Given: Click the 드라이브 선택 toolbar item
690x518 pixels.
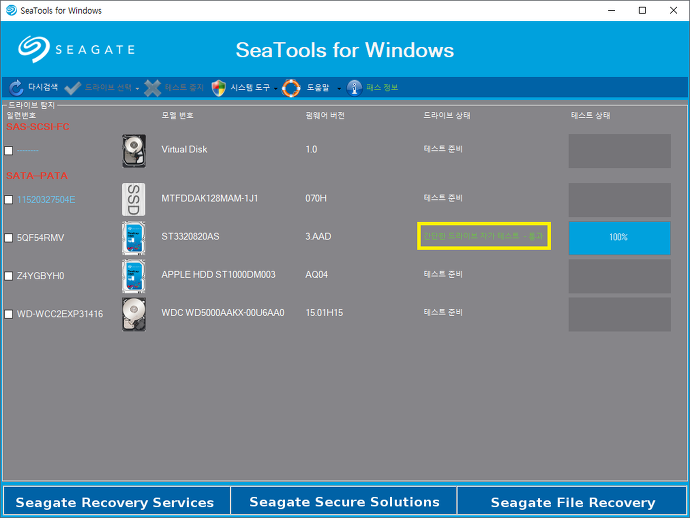Looking at the screenshot, I should [x=108, y=87].
